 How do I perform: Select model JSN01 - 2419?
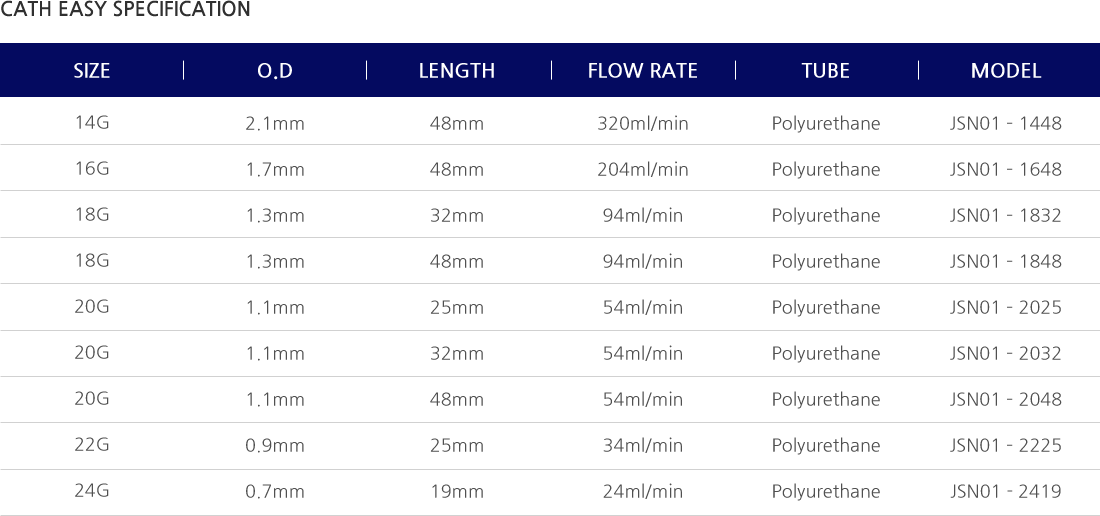[x=1006, y=491]
